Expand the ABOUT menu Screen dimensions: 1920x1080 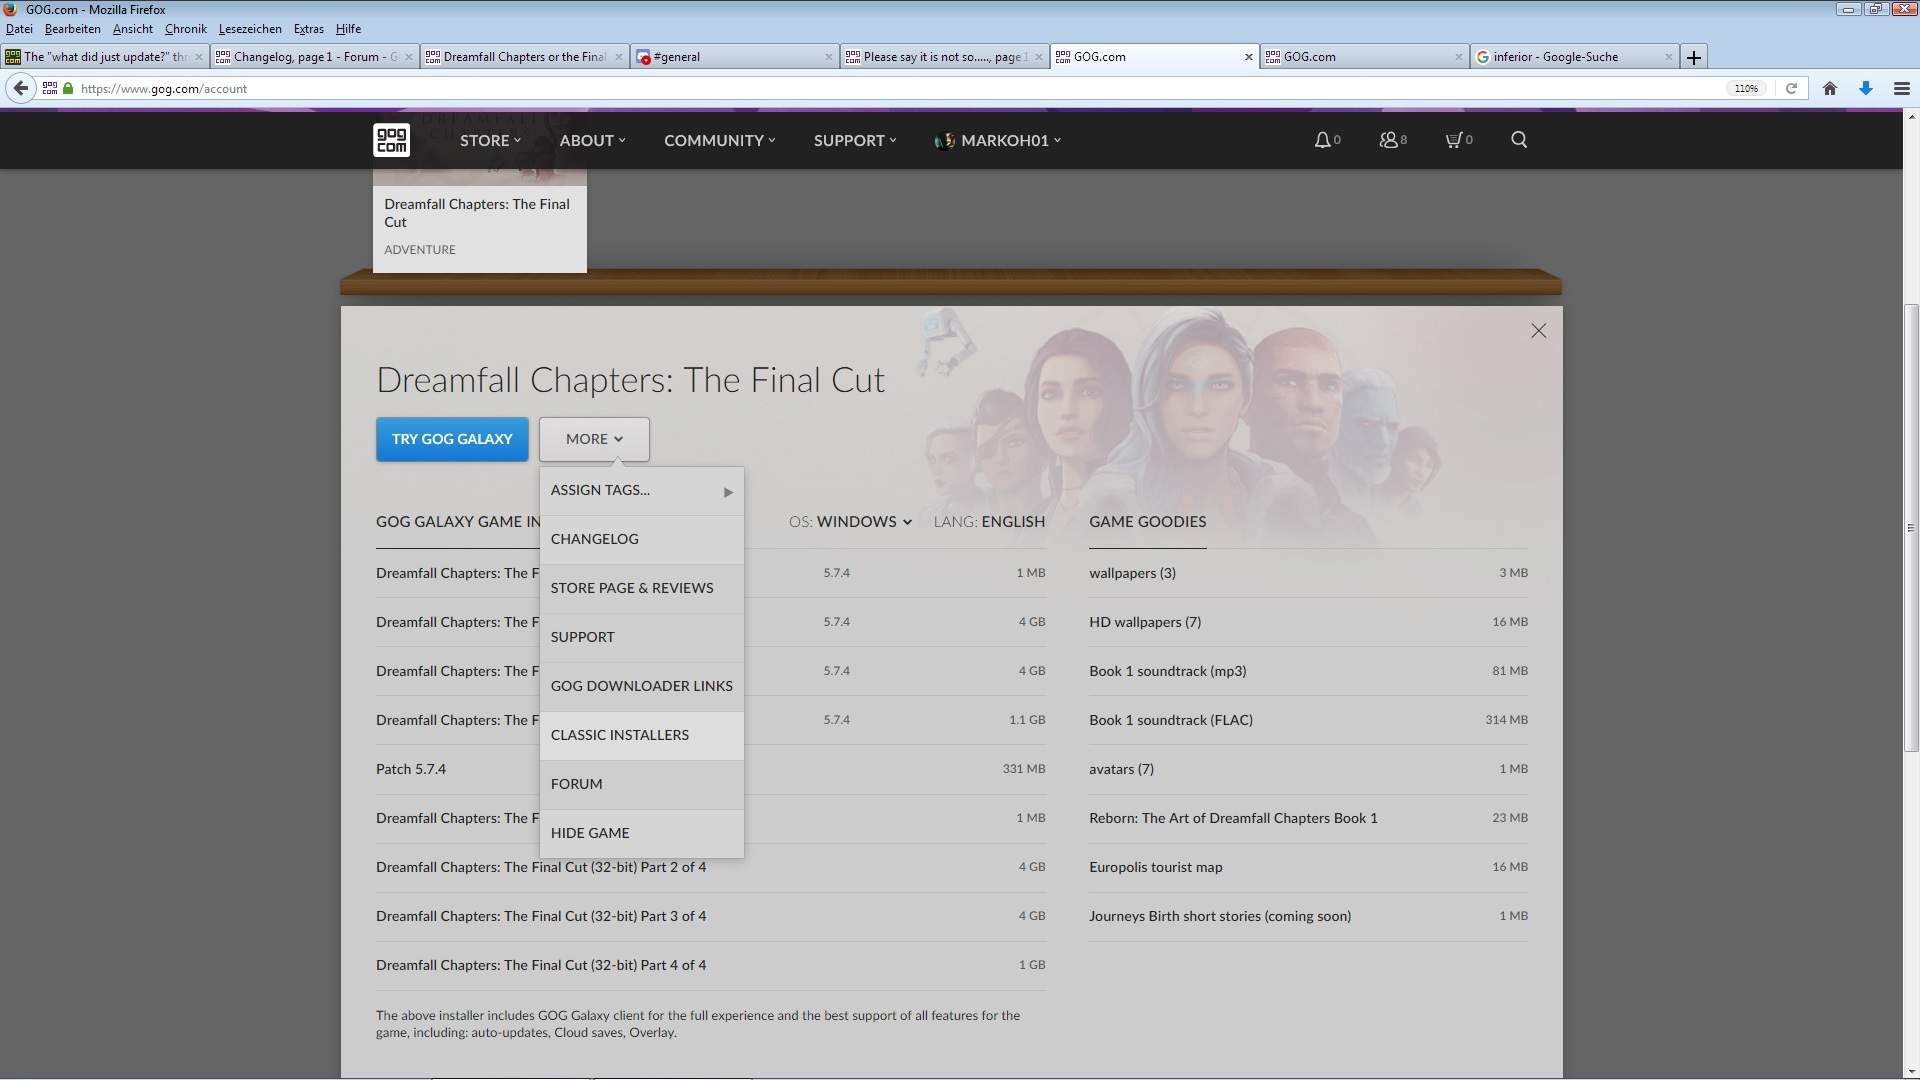point(592,141)
